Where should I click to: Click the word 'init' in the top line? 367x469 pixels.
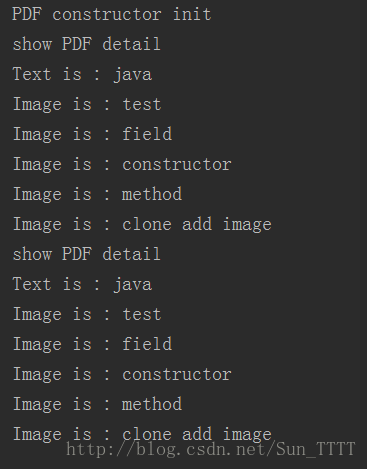click(x=192, y=14)
